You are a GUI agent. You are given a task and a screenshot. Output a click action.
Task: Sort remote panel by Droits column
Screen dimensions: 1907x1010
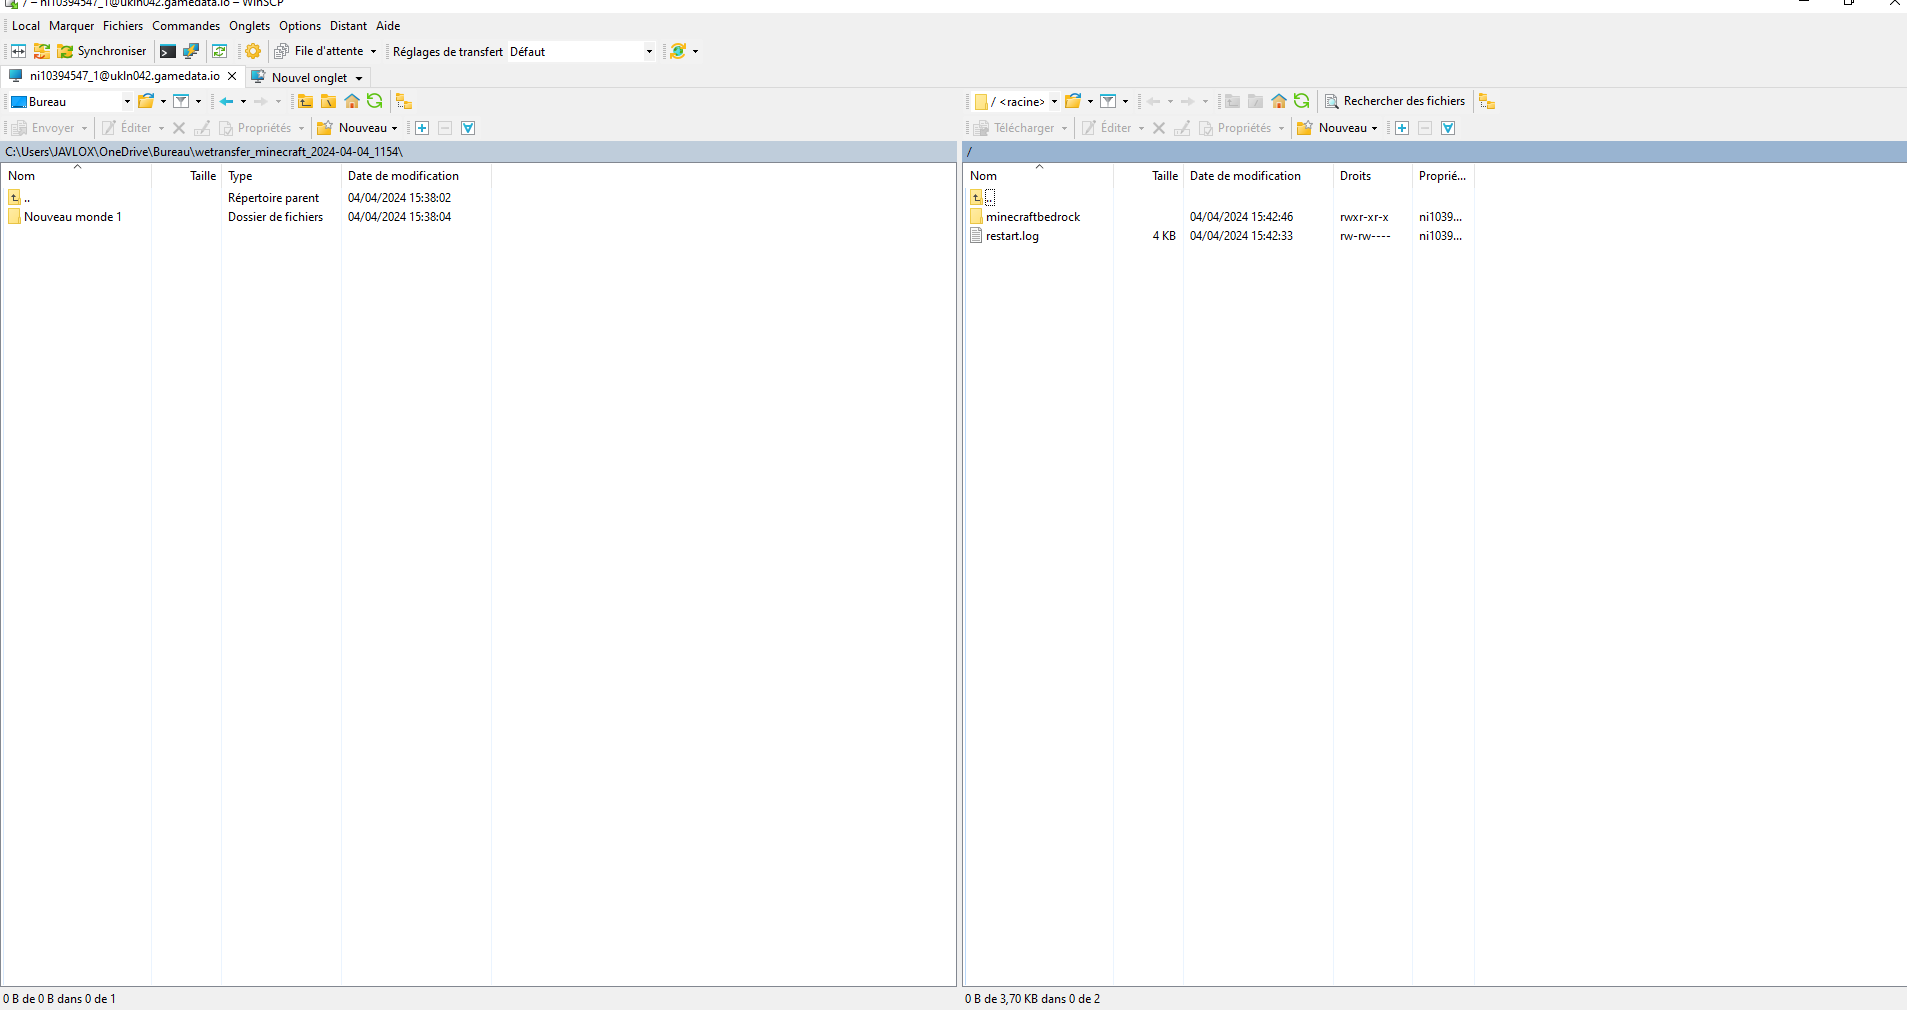1373,176
